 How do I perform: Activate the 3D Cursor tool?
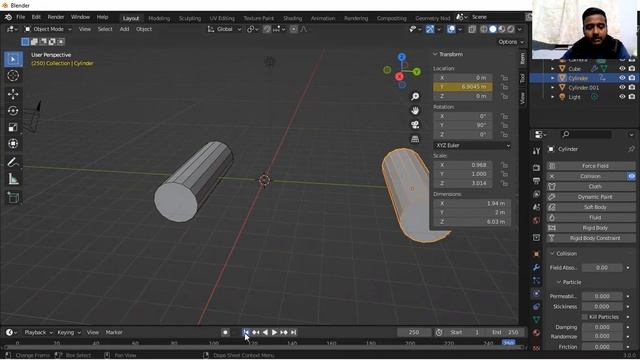pos(13,76)
